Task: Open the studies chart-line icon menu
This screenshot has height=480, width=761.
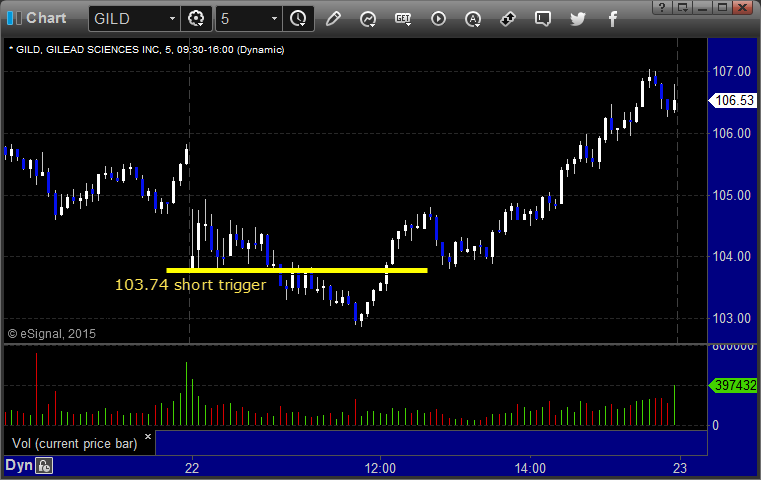Action: click(x=368, y=19)
